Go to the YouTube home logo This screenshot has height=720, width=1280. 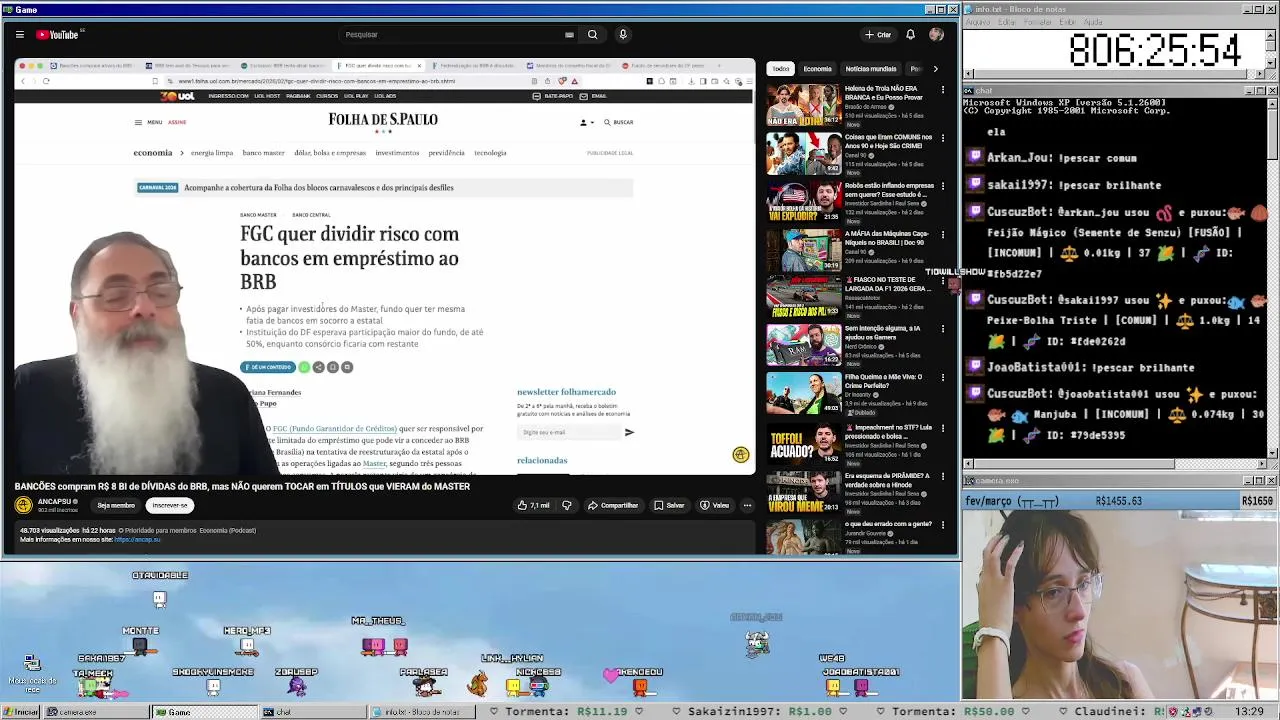(58, 34)
